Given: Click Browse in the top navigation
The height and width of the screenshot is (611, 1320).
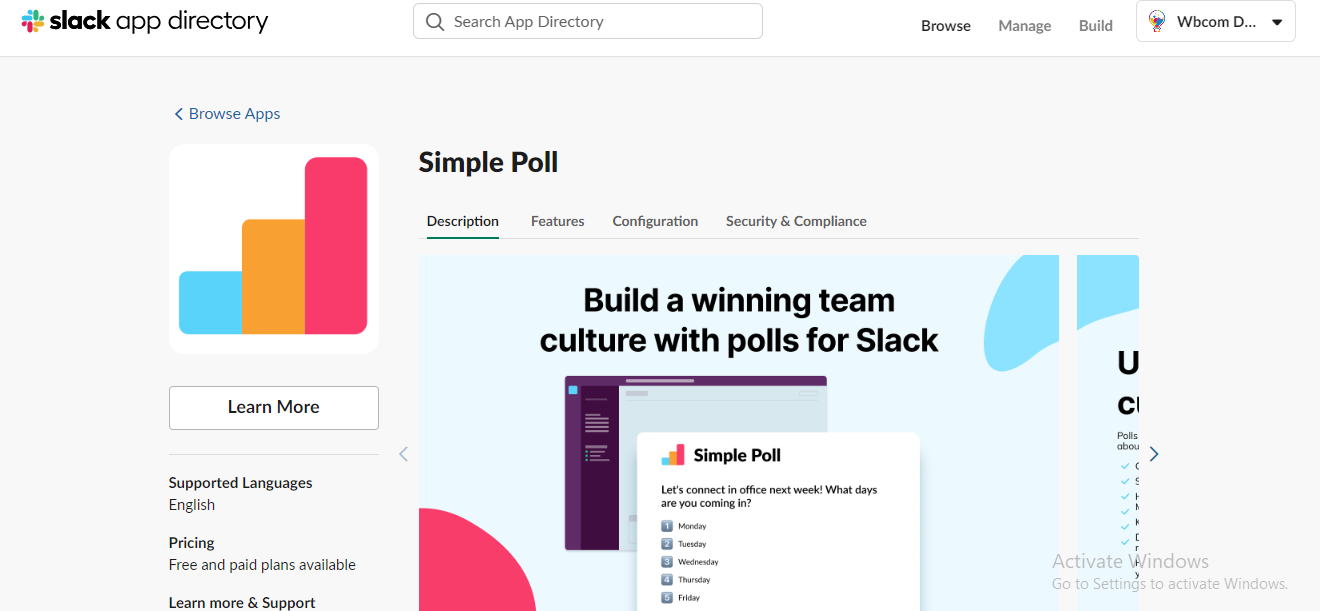Looking at the screenshot, I should tap(945, 26).
